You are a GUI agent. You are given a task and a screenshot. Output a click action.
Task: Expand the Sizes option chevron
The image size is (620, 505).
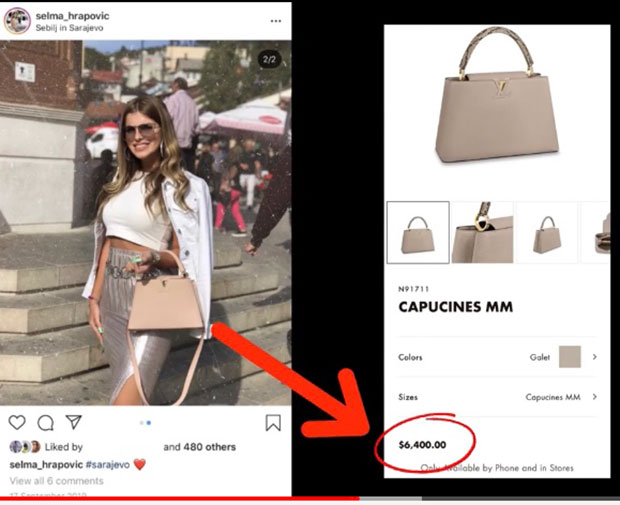(594, 397)
